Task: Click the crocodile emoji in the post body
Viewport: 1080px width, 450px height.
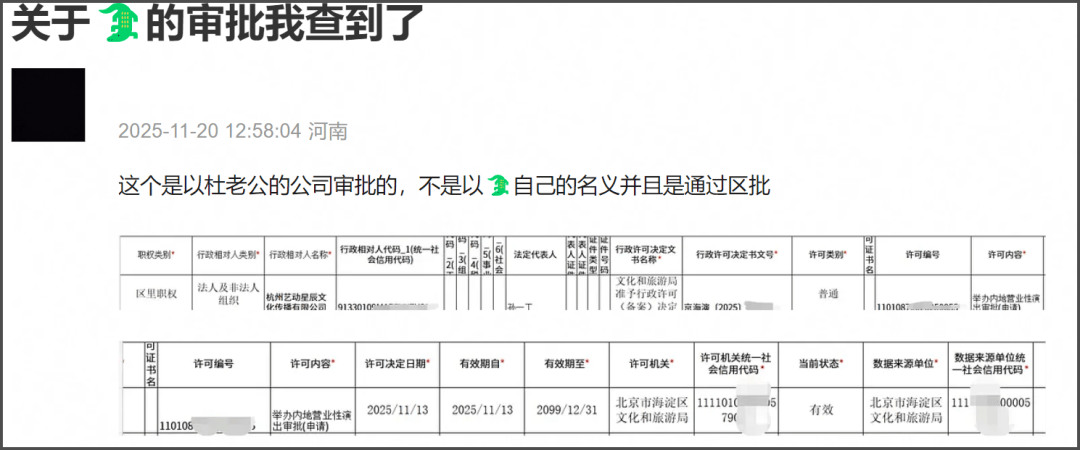Action: tap(499, 185)
